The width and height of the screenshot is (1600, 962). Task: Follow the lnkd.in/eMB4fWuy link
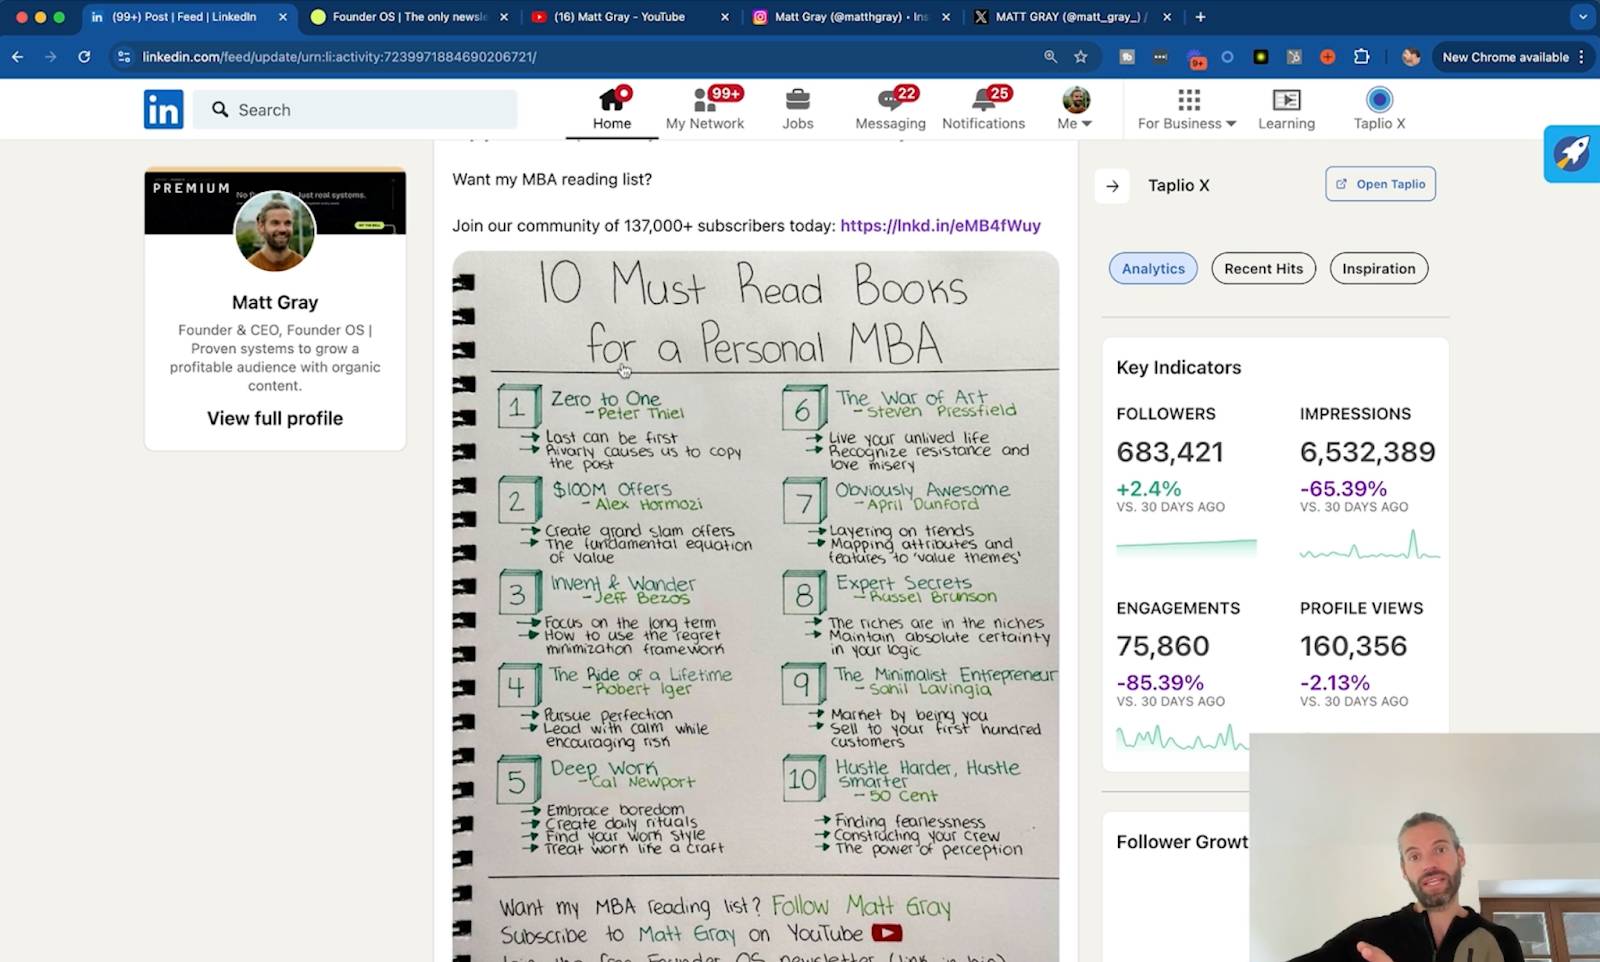[x=940, y=225]
